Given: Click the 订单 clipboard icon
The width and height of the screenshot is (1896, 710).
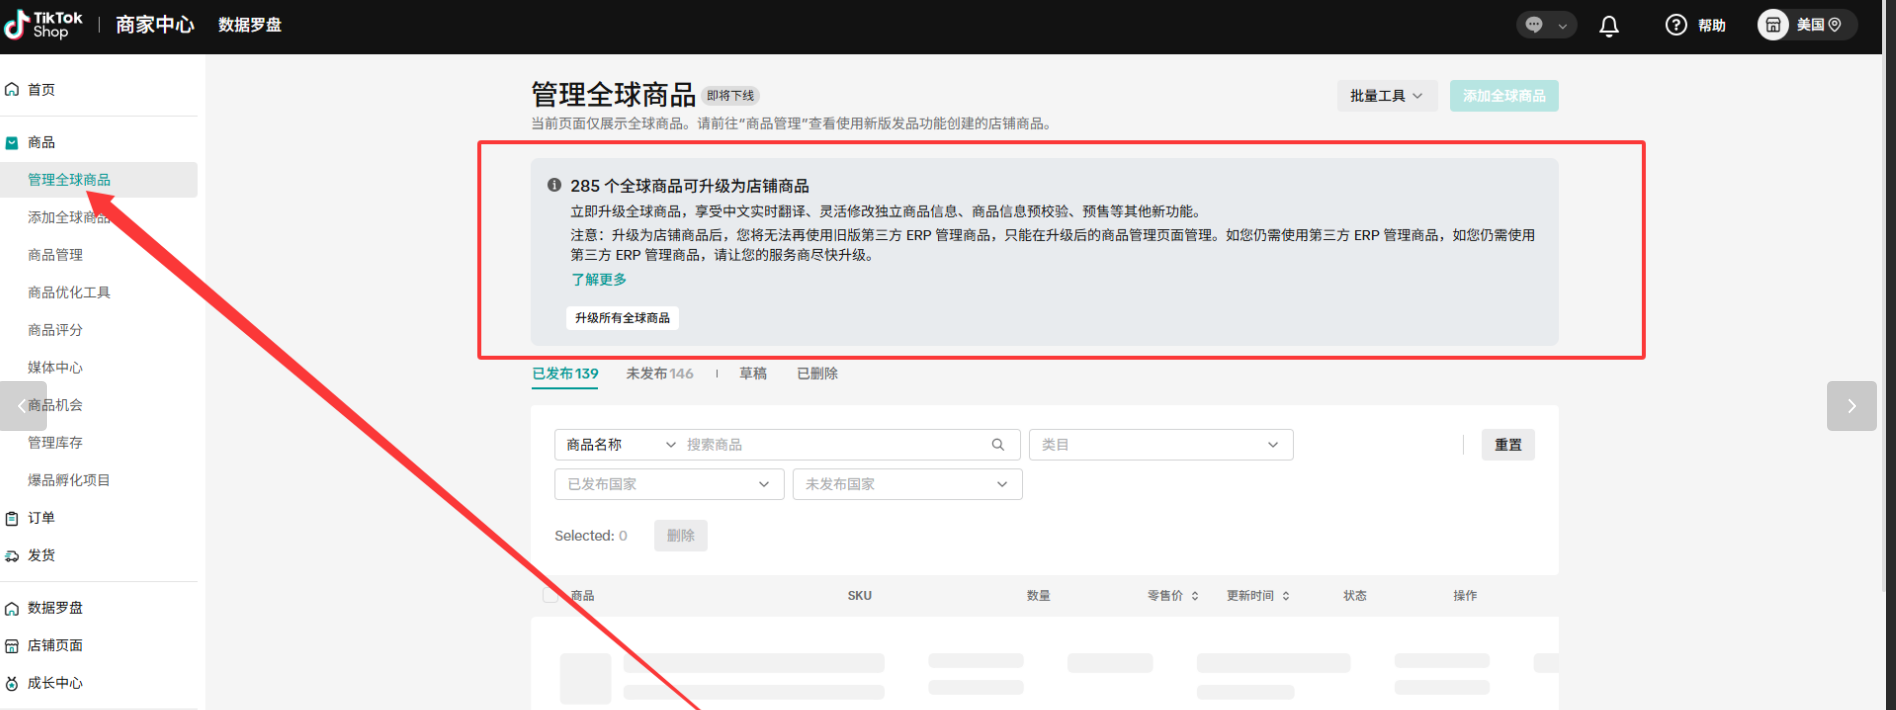Looking at the screenshot, I should 12,518.
